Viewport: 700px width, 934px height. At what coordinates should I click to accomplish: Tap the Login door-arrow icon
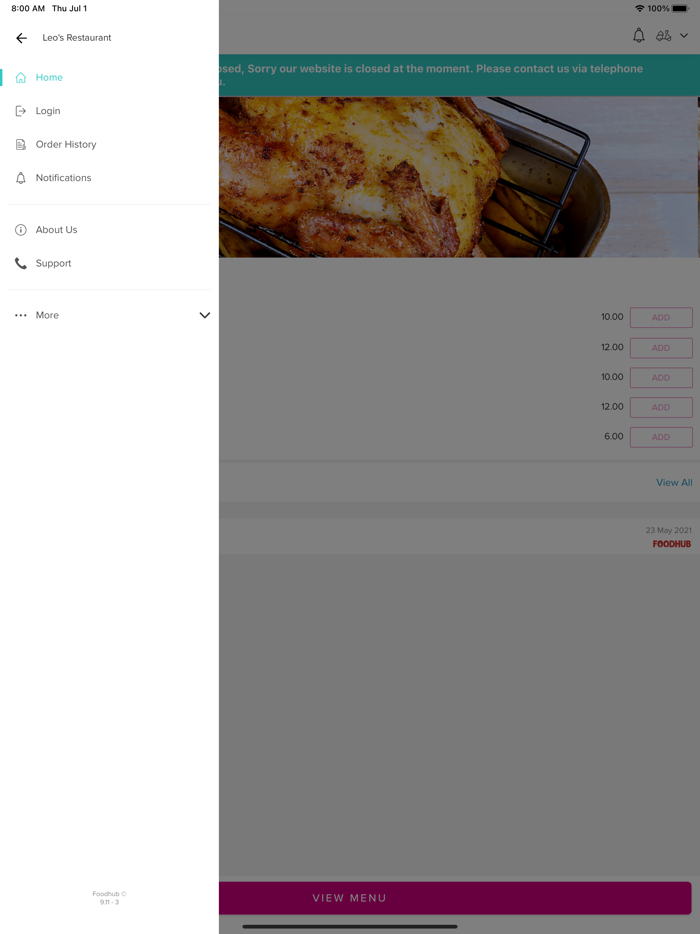point(21,111)
